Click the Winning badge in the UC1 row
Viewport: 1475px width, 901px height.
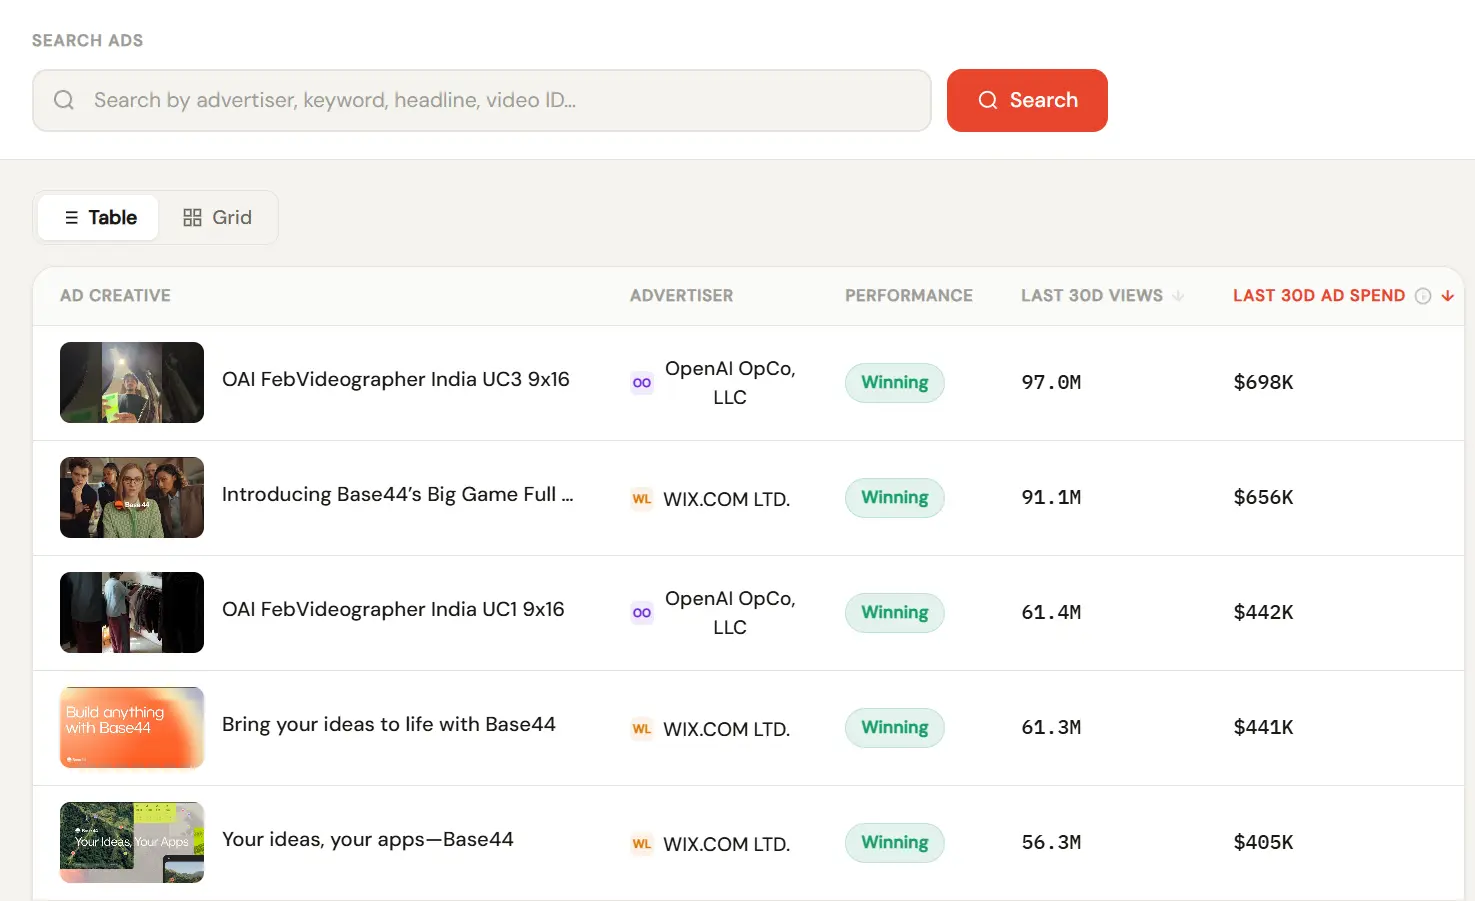tap(895, 612)
